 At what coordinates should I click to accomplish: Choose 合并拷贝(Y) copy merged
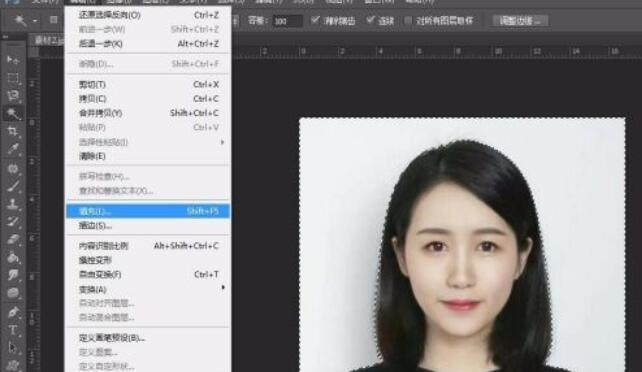pyautogui.click(x=148, y=113)
